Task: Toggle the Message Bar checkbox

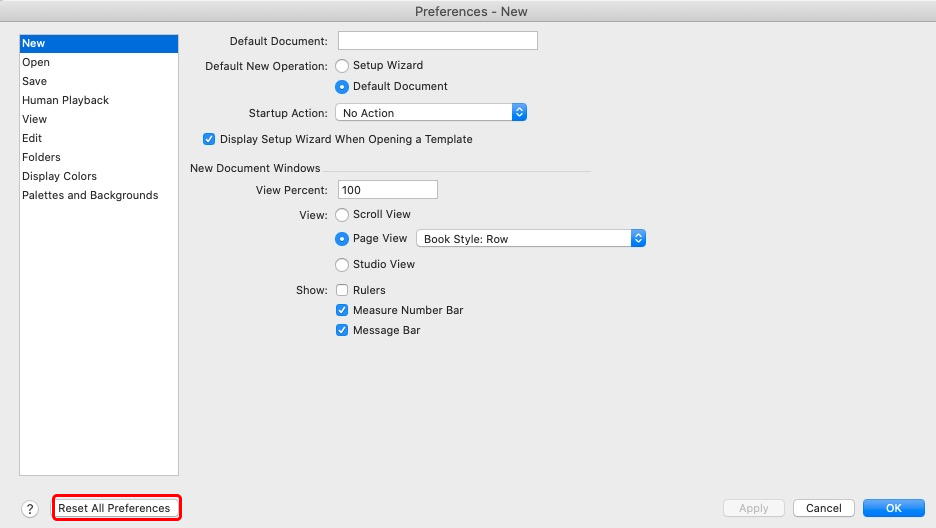Action: click(x=342, y=331)
